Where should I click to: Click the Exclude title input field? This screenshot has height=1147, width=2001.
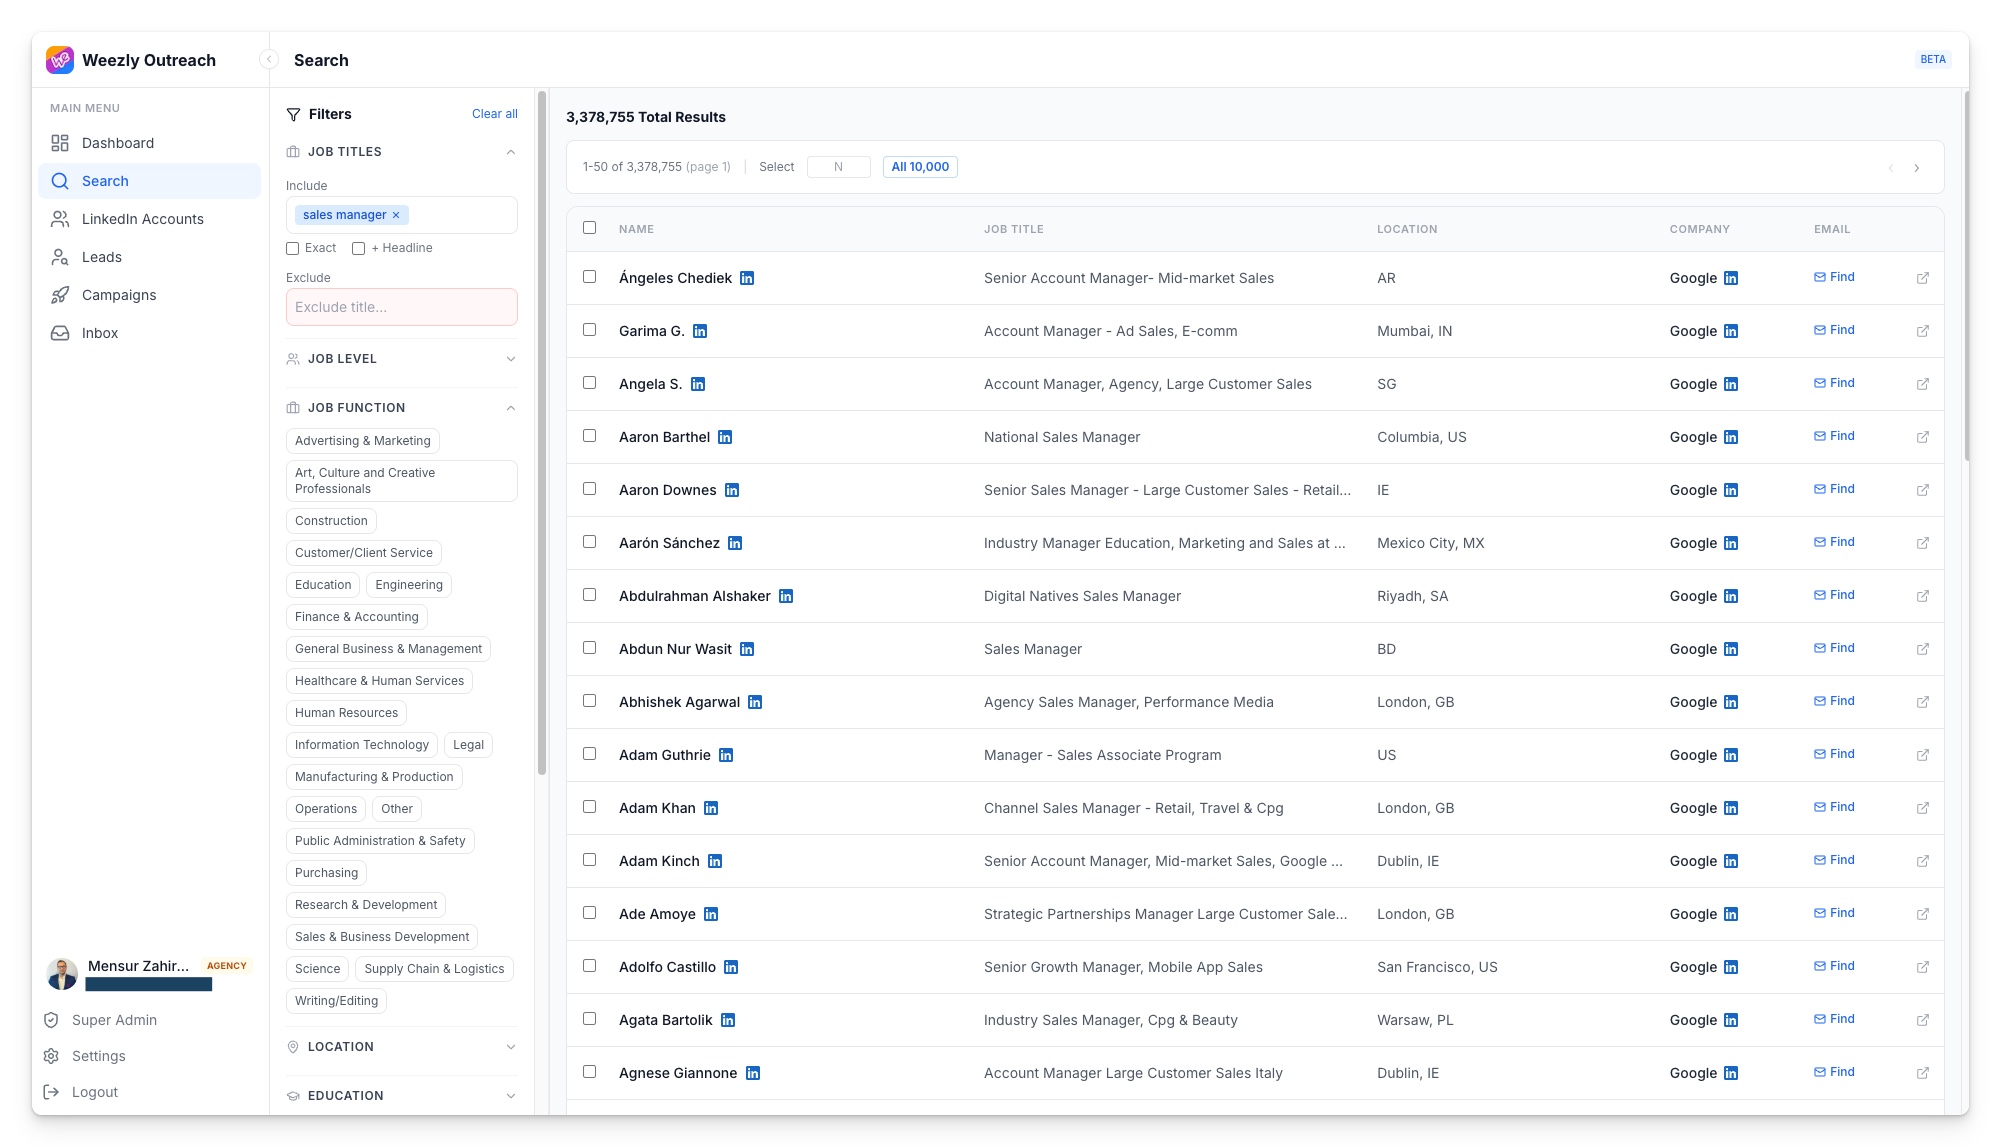401,307
